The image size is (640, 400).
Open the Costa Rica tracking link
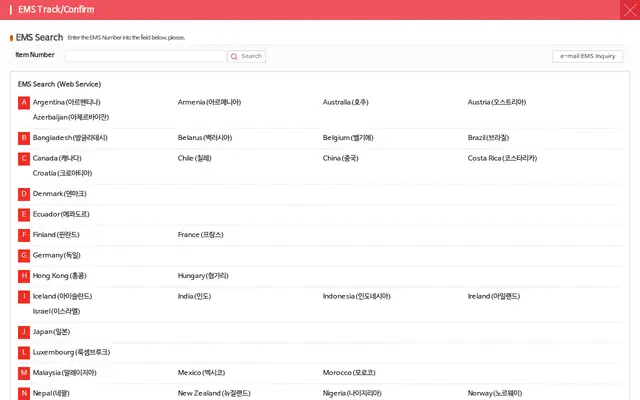(x=502, y=158)
